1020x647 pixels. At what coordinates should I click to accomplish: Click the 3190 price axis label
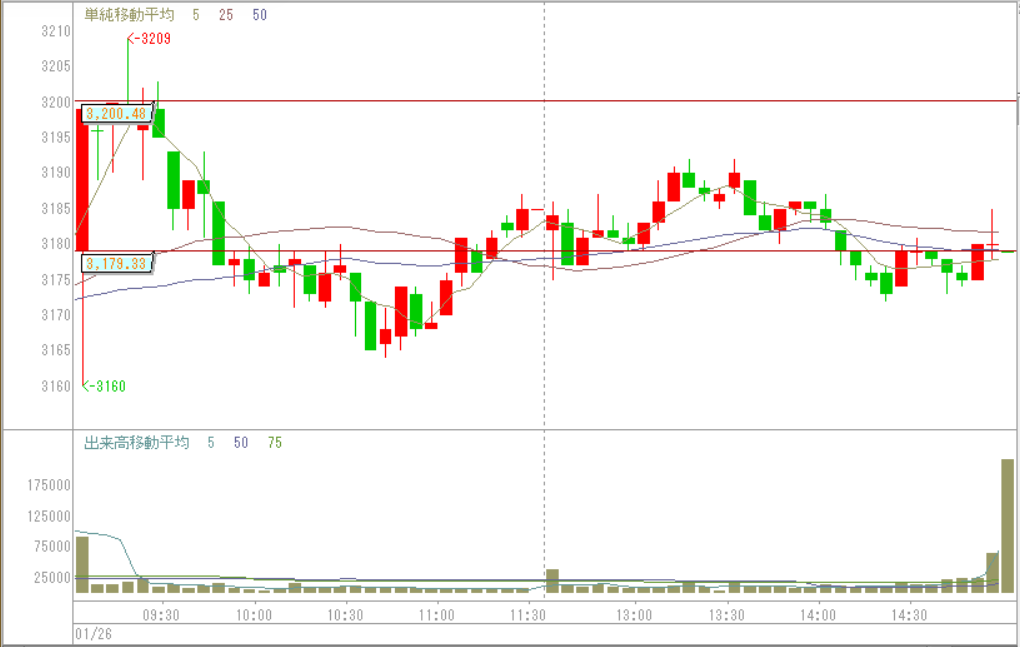(x=56, y=173)
